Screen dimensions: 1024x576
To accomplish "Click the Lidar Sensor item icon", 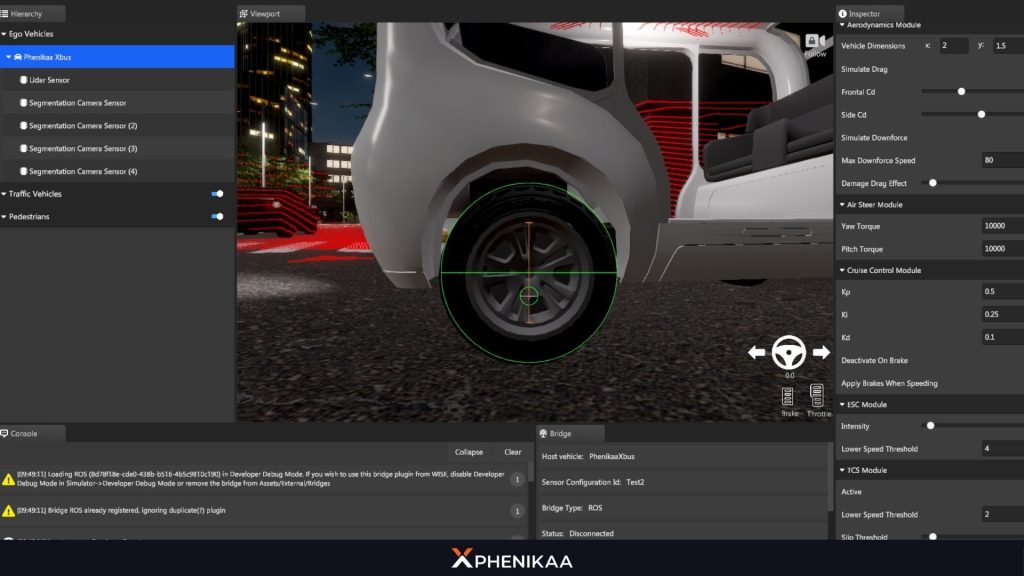I will click(x=24, y=80).
